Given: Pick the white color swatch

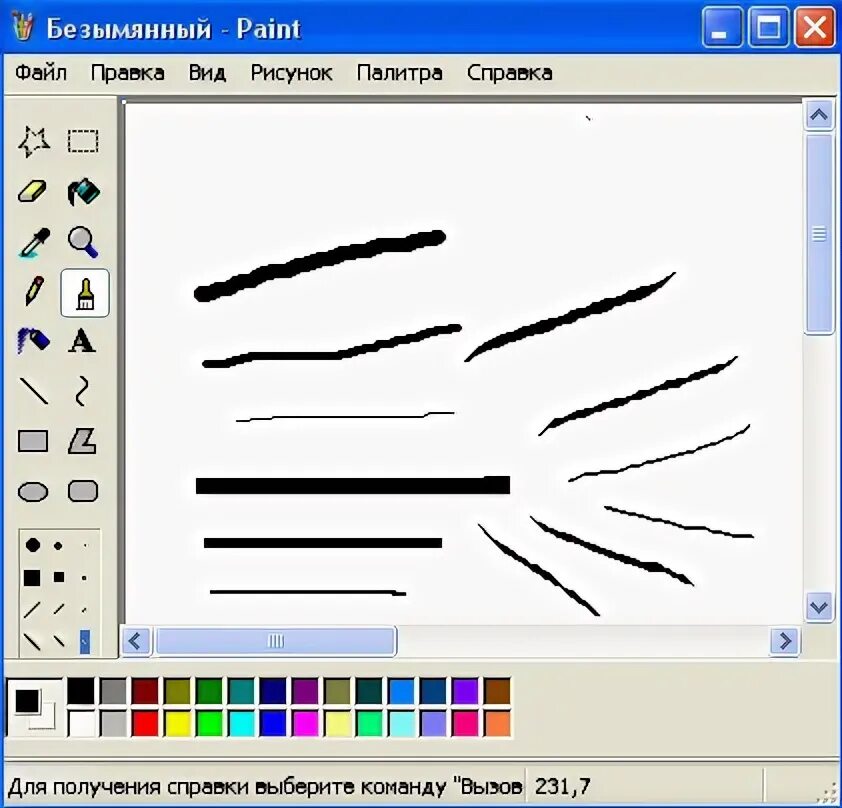Looking at the screenshot, I should pos(81,724).
